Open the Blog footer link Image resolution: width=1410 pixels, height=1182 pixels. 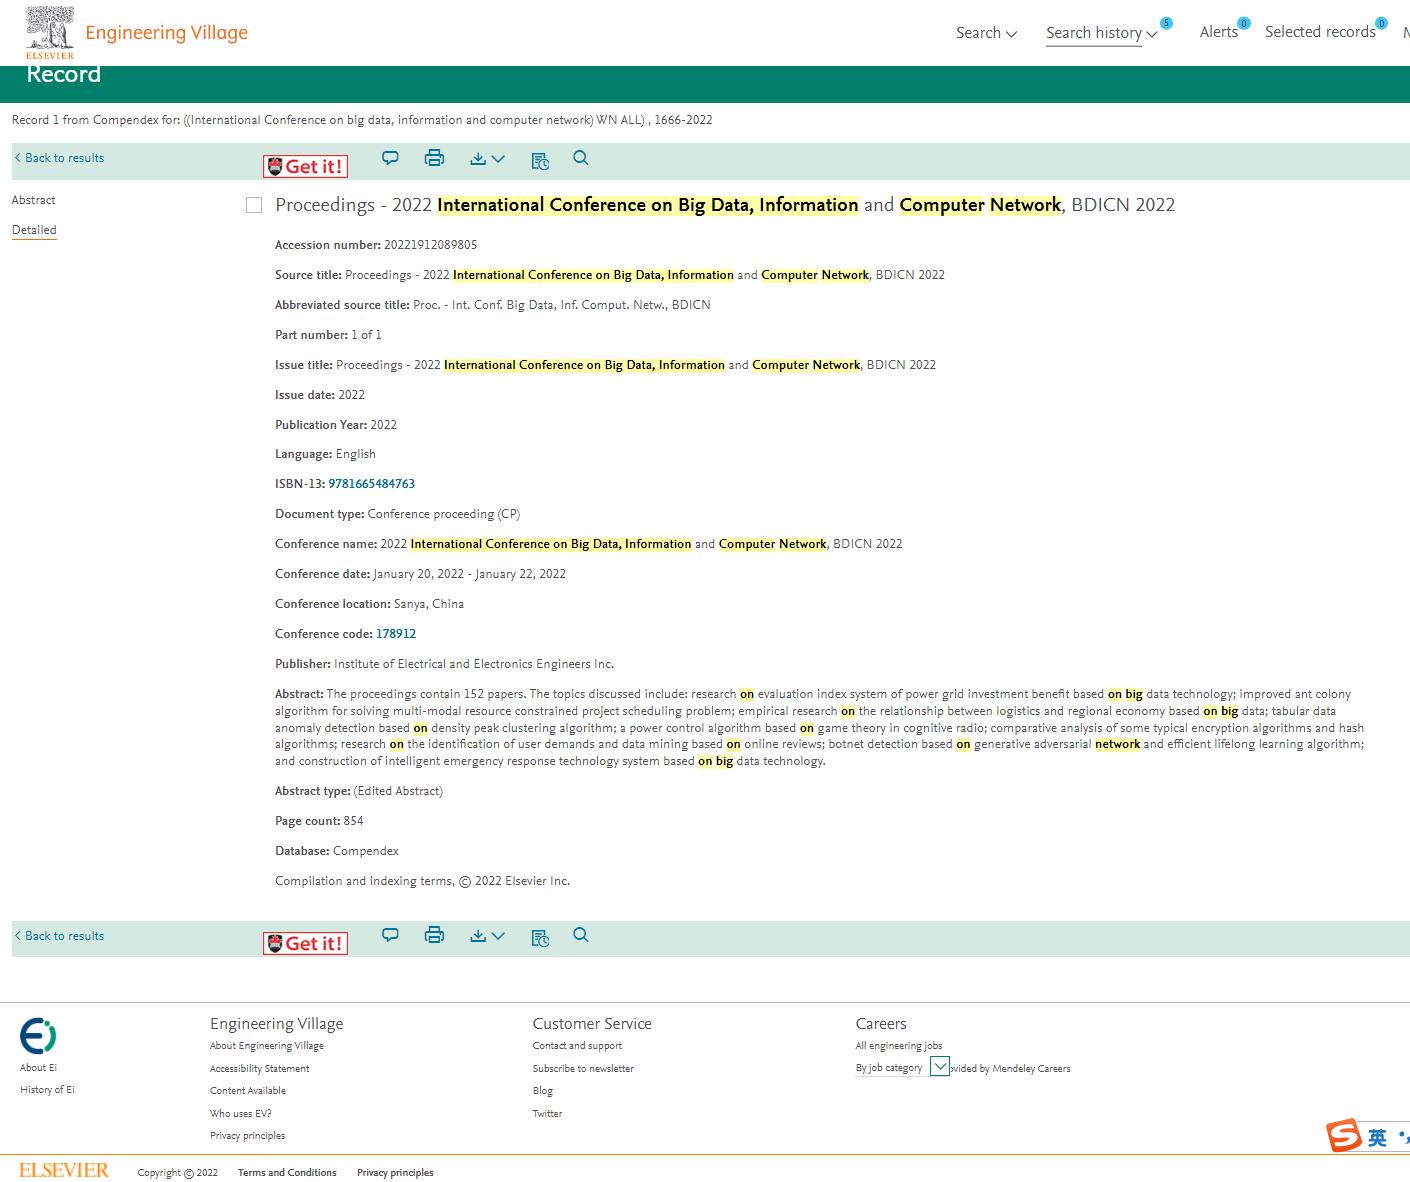tap(543, 1091)
